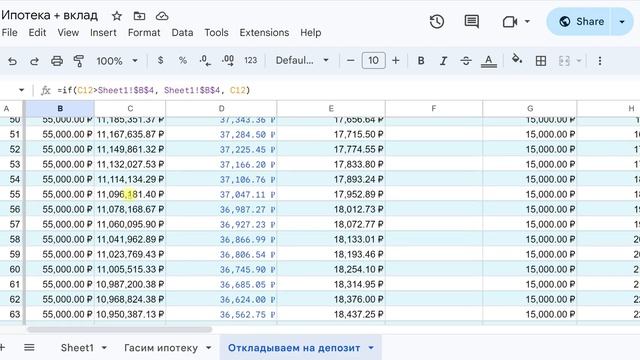Open version history clock icon

437,21
